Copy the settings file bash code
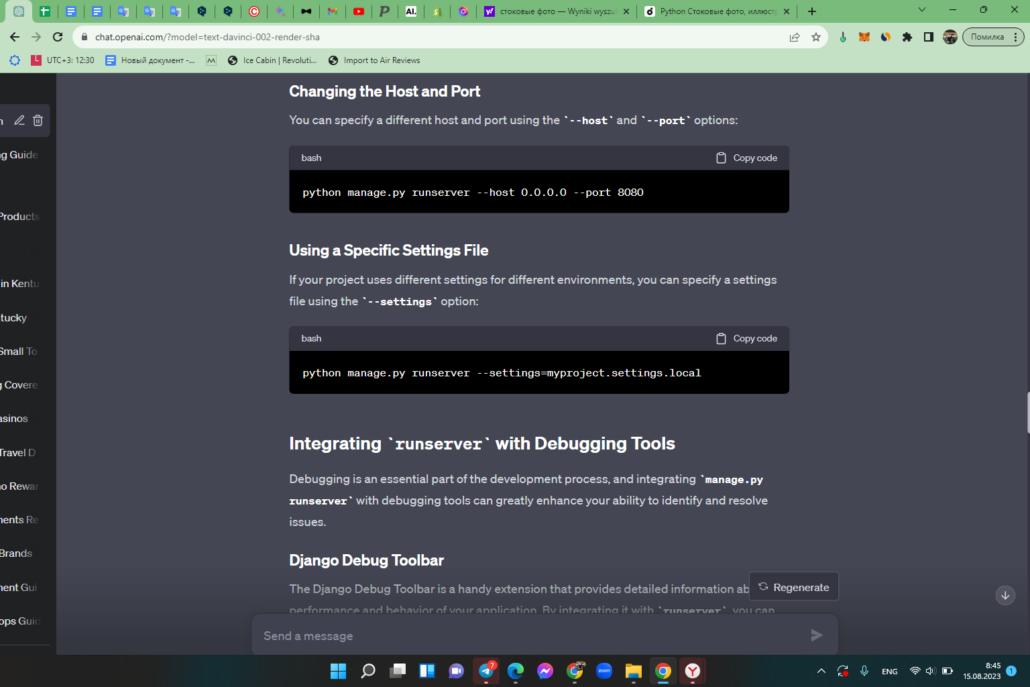This screenshot has width=1030, height=687. click(746, 338)
